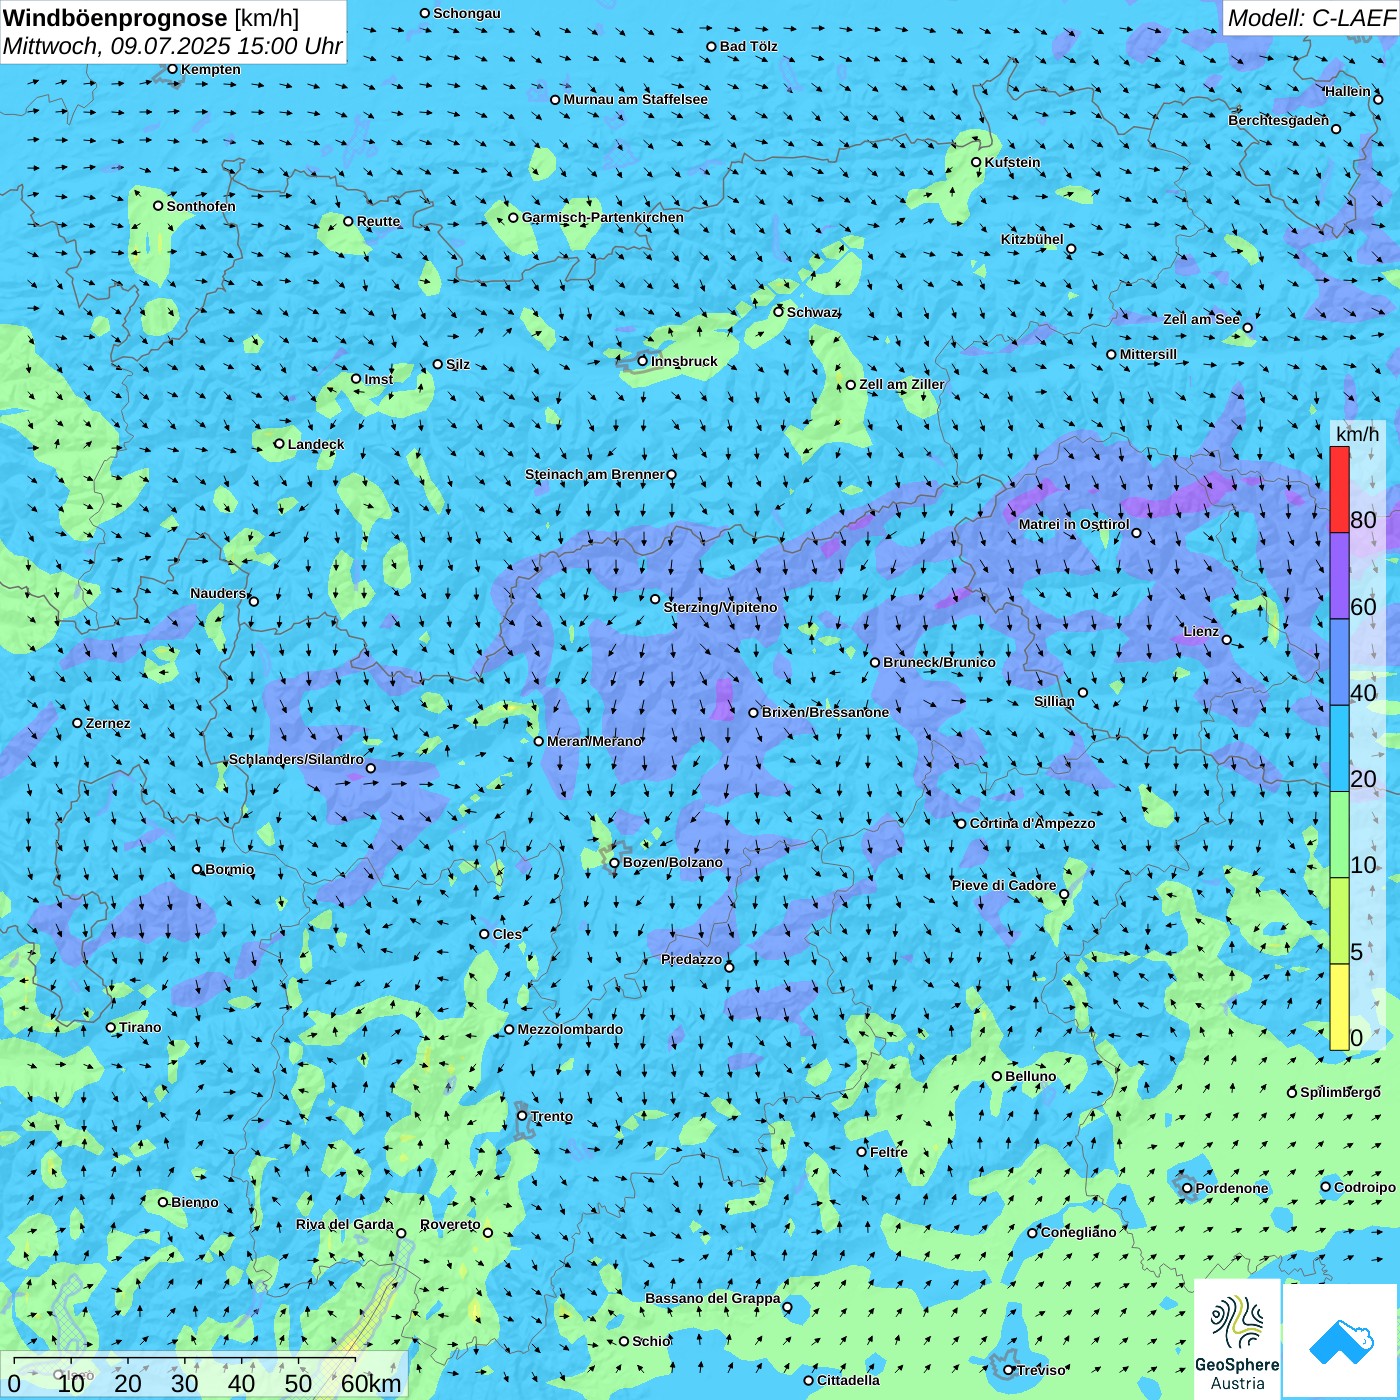Click the red 80 km/h legend color
Viewport: 1400px width, 1400px height.
tap(1339, 489)
